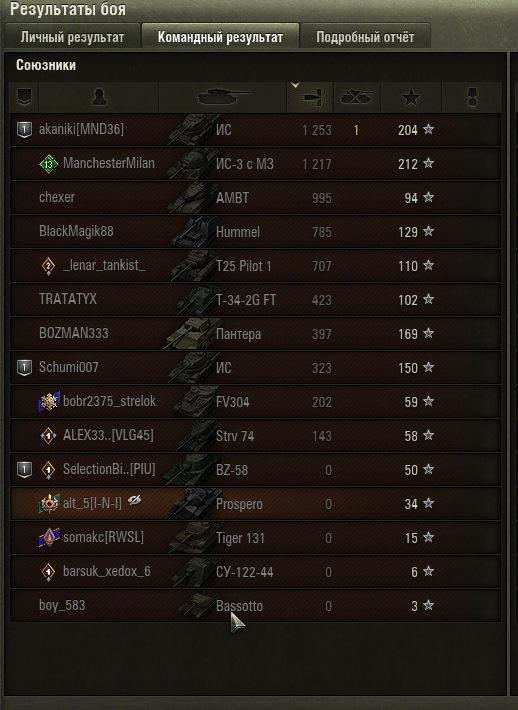
Task: Toggle the crossed-eye icon next to alt_5
Action: click(134, 500)
